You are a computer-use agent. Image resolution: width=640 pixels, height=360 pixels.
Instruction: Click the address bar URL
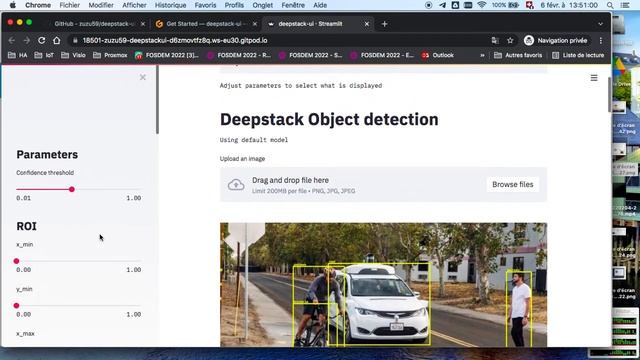point(175,40)
